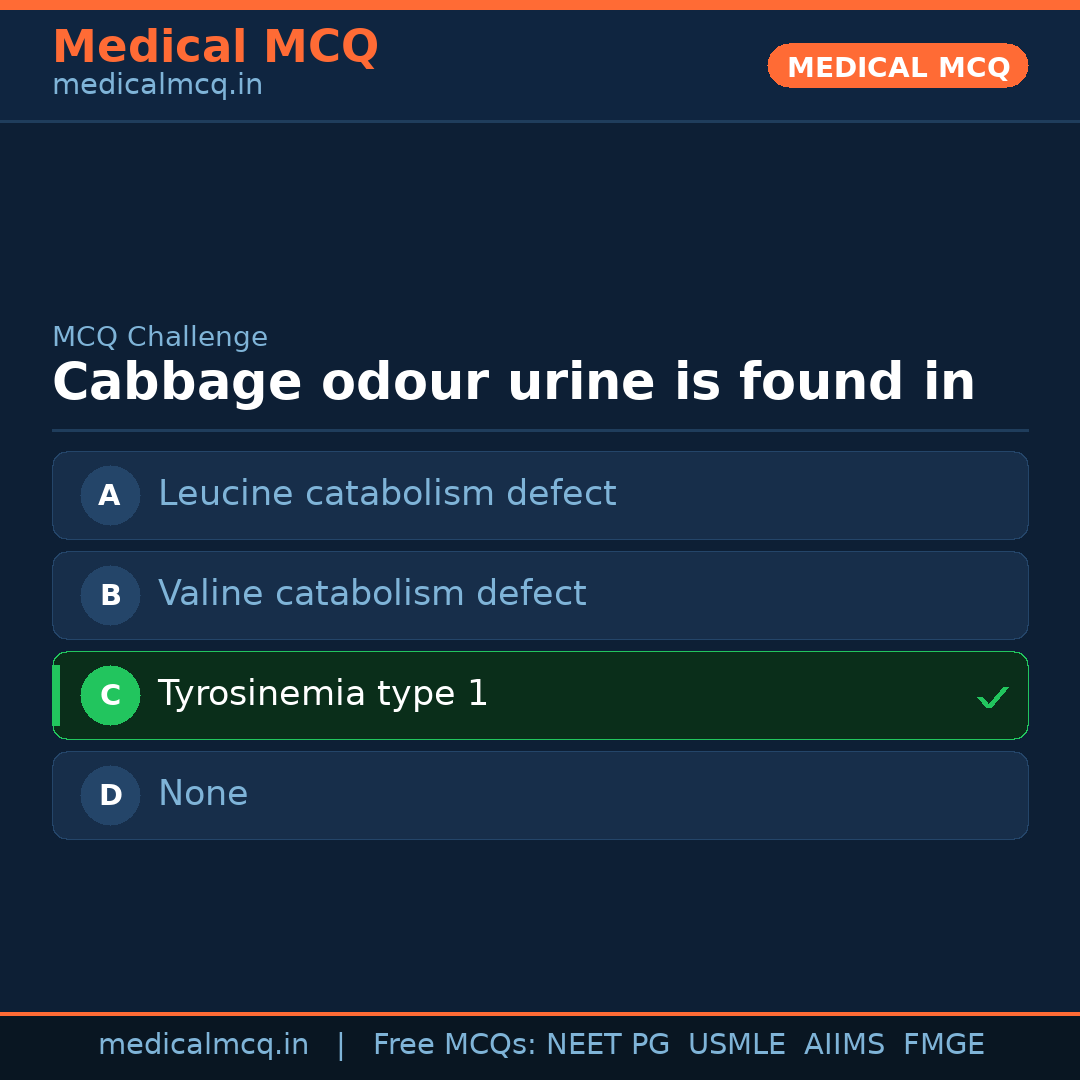The height and width of the screenshot is (1080, 1080).
Task: Click FMGE in the footer
Action: click(x=943, y=1045)
